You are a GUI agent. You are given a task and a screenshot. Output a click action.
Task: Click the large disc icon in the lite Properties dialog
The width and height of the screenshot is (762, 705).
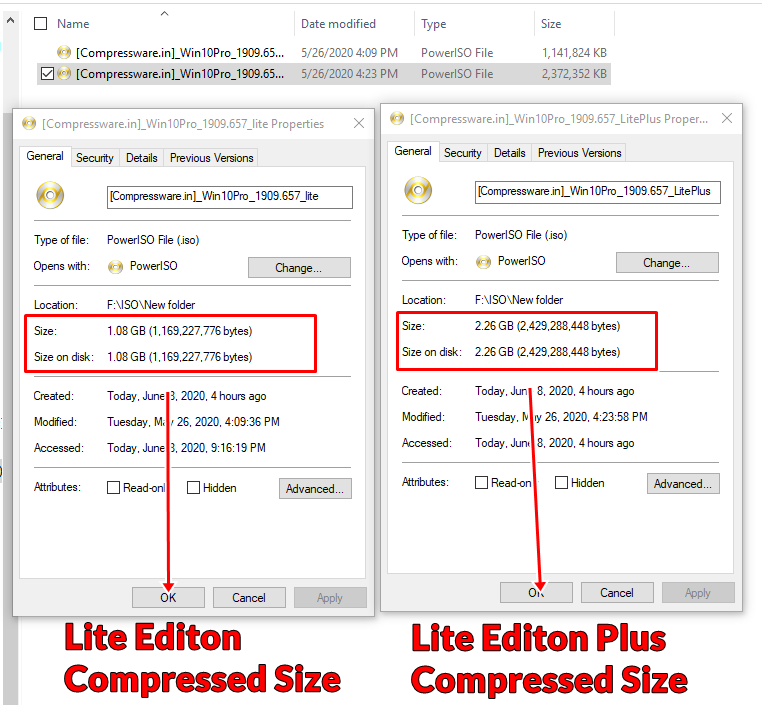[x=50, y=195]
